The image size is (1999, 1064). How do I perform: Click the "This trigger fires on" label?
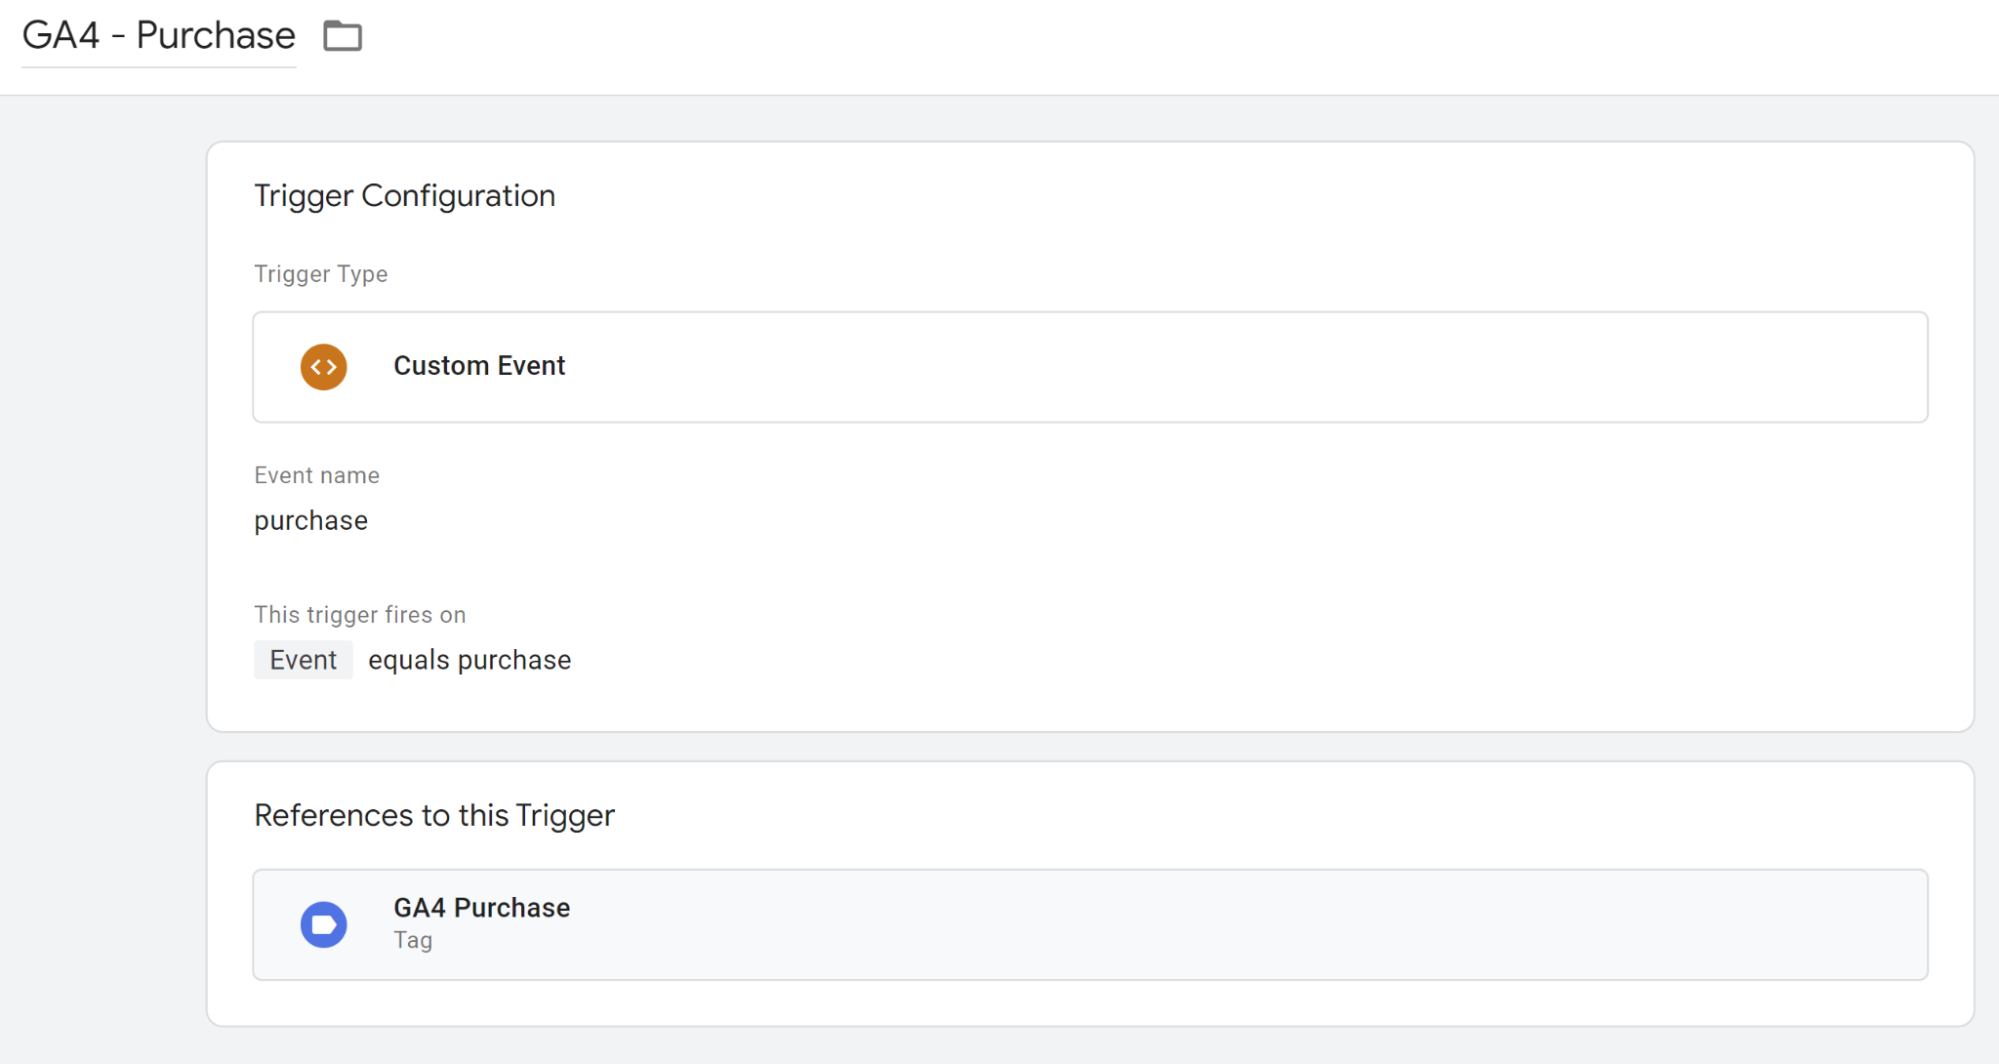360,615
